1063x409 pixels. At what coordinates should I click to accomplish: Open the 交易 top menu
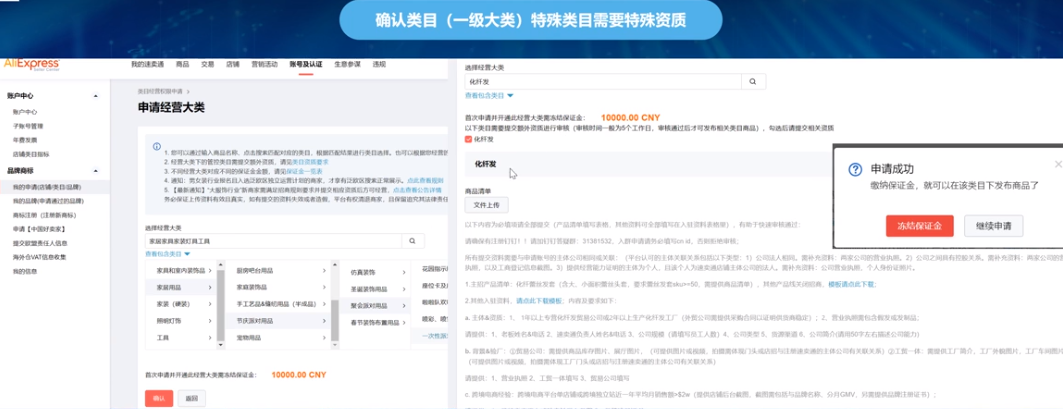tap(207, 64)
